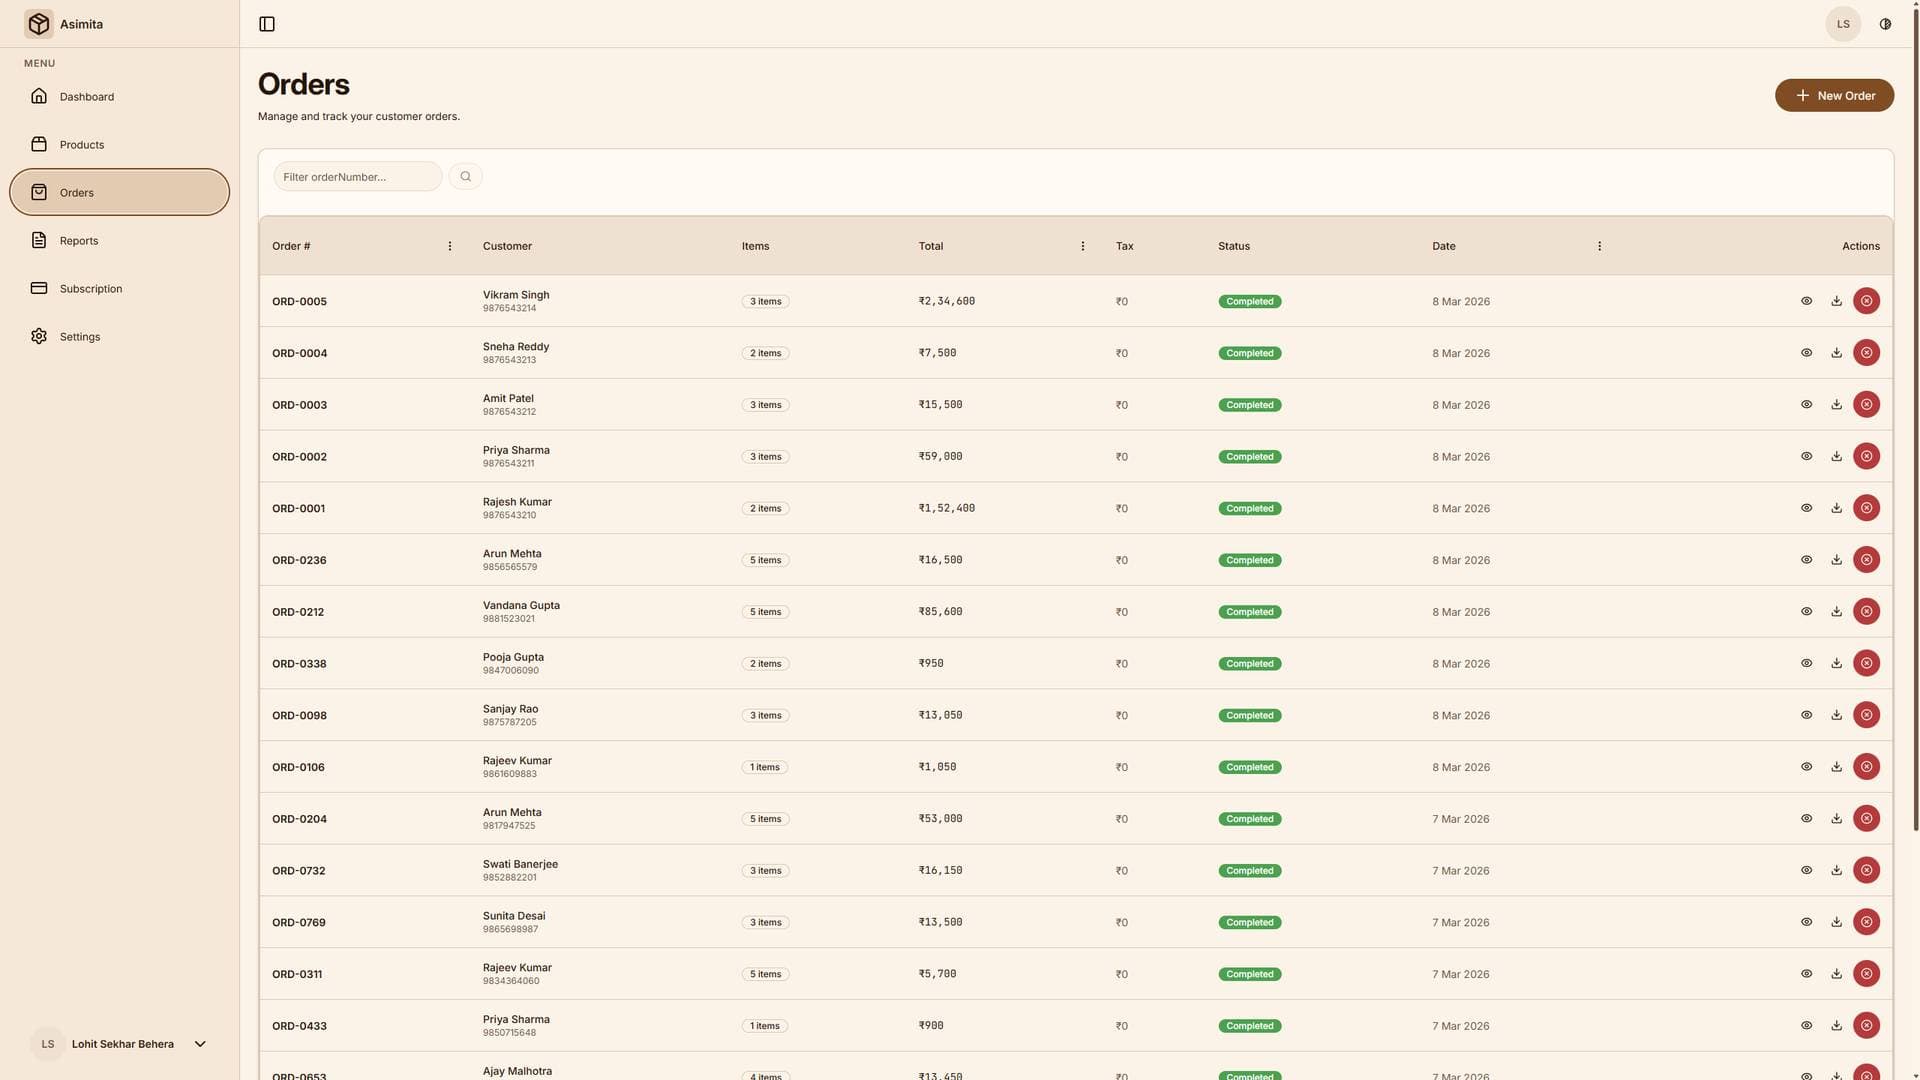Select Orders in the sidebar menu
Screen dimensions: 1920x1080
(76, 192)
